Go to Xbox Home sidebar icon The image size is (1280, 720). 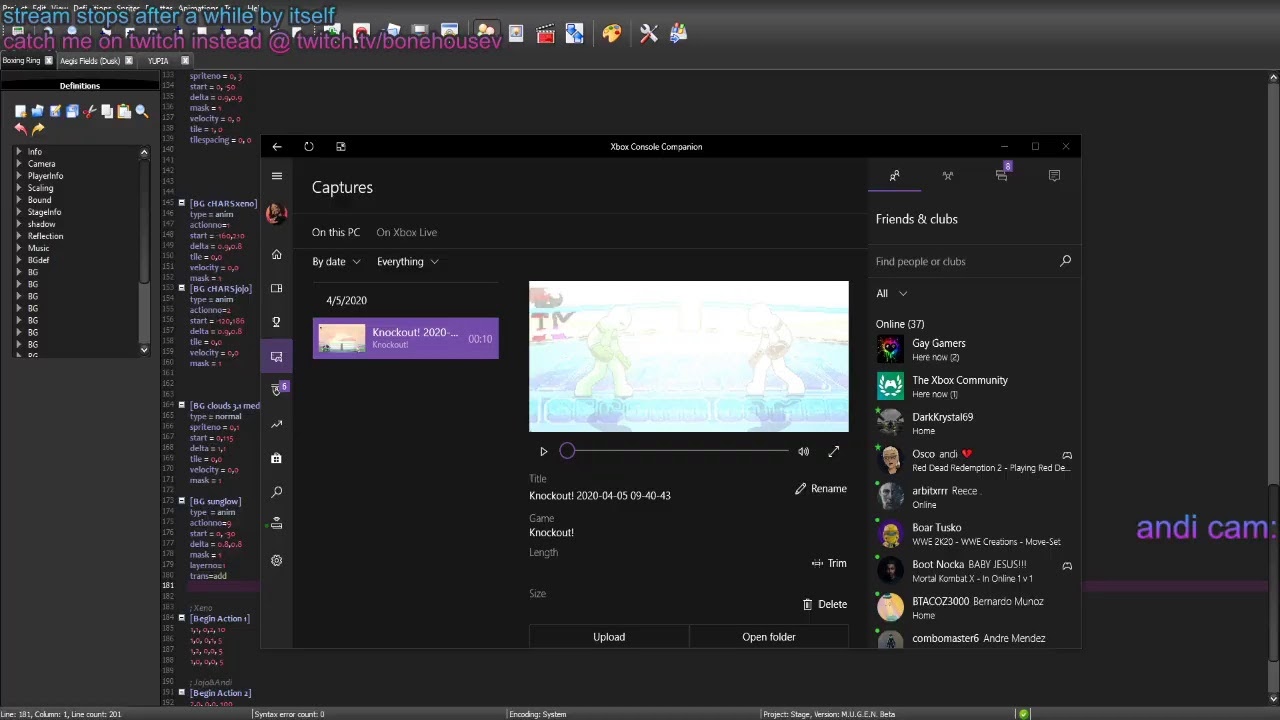[x=277, y=254]
